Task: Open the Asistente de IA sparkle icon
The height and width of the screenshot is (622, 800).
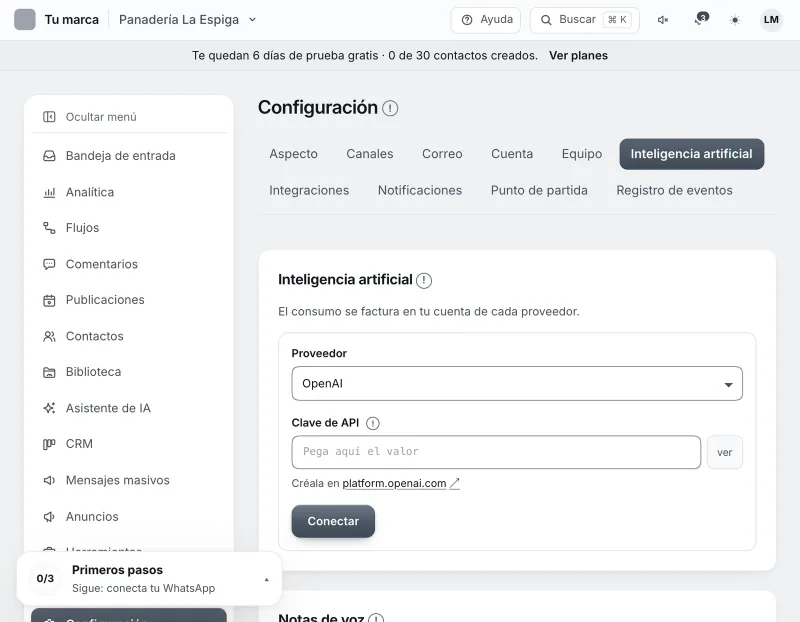Action: click(49, 408)
